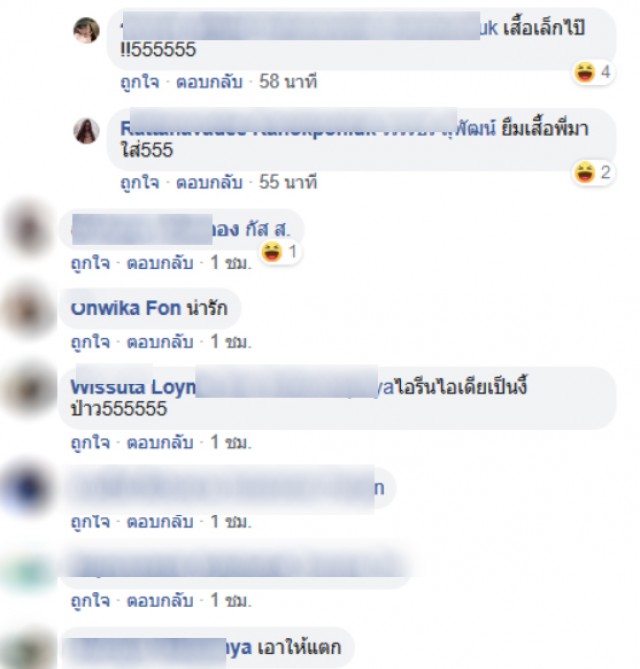This screenshot has width=640, height=669.
Task: Click the laughing reaction with count 2
Action: [593, 173]
